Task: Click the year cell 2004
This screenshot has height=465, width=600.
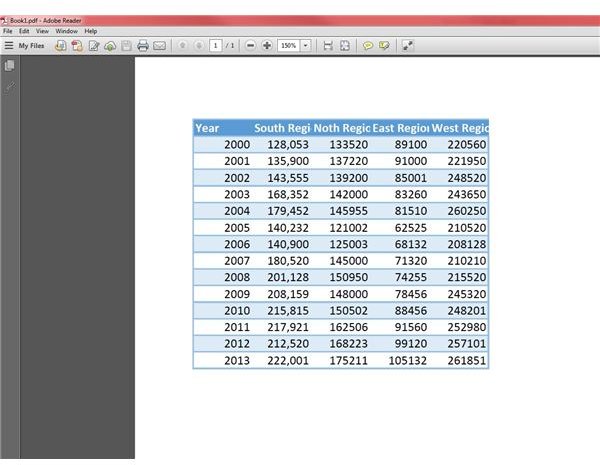Action: tap(237, 211)
